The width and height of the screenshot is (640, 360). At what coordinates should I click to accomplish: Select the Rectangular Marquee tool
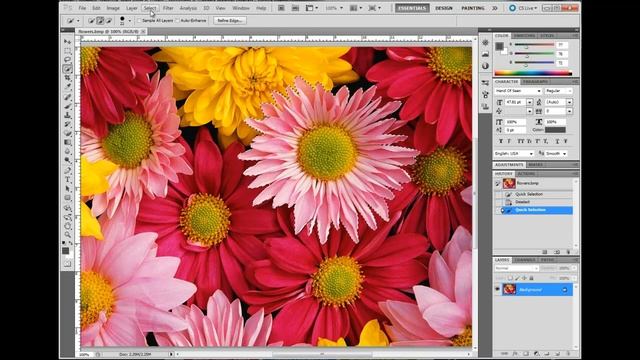pyautogui.click(x=67, y=51)
